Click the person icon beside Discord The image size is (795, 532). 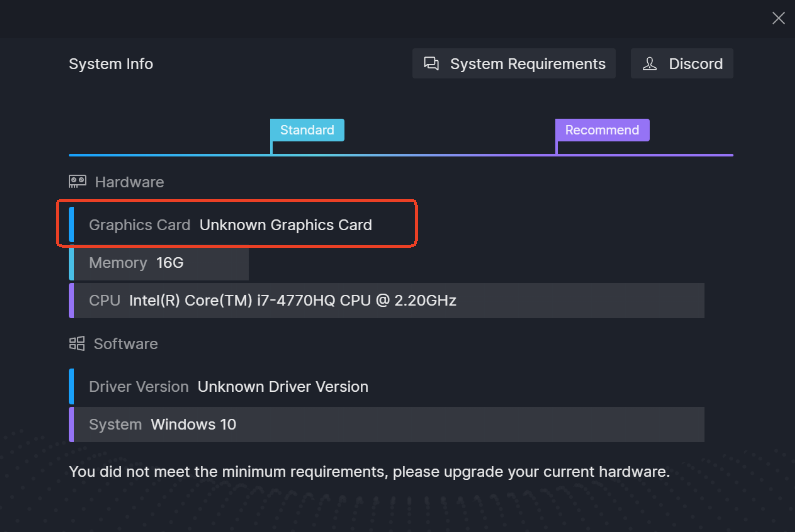point(649,63)
